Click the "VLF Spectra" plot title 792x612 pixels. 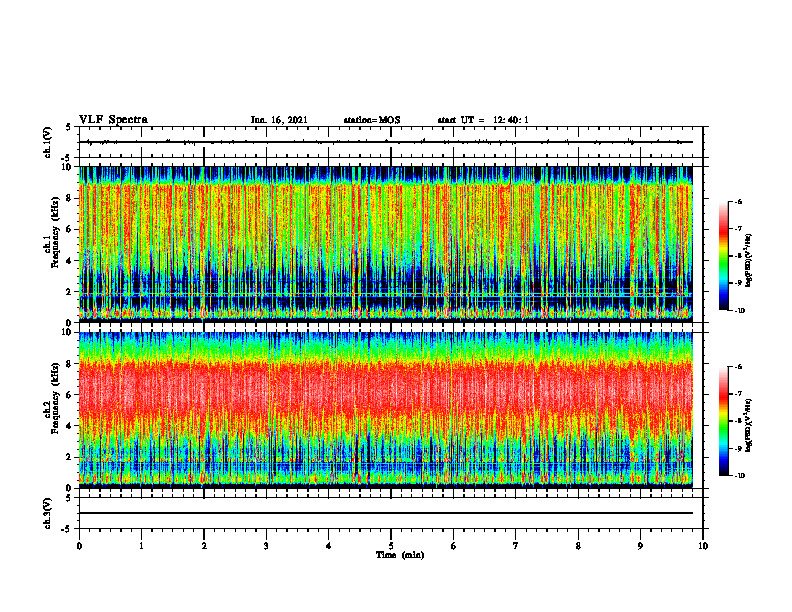[113, 120]
